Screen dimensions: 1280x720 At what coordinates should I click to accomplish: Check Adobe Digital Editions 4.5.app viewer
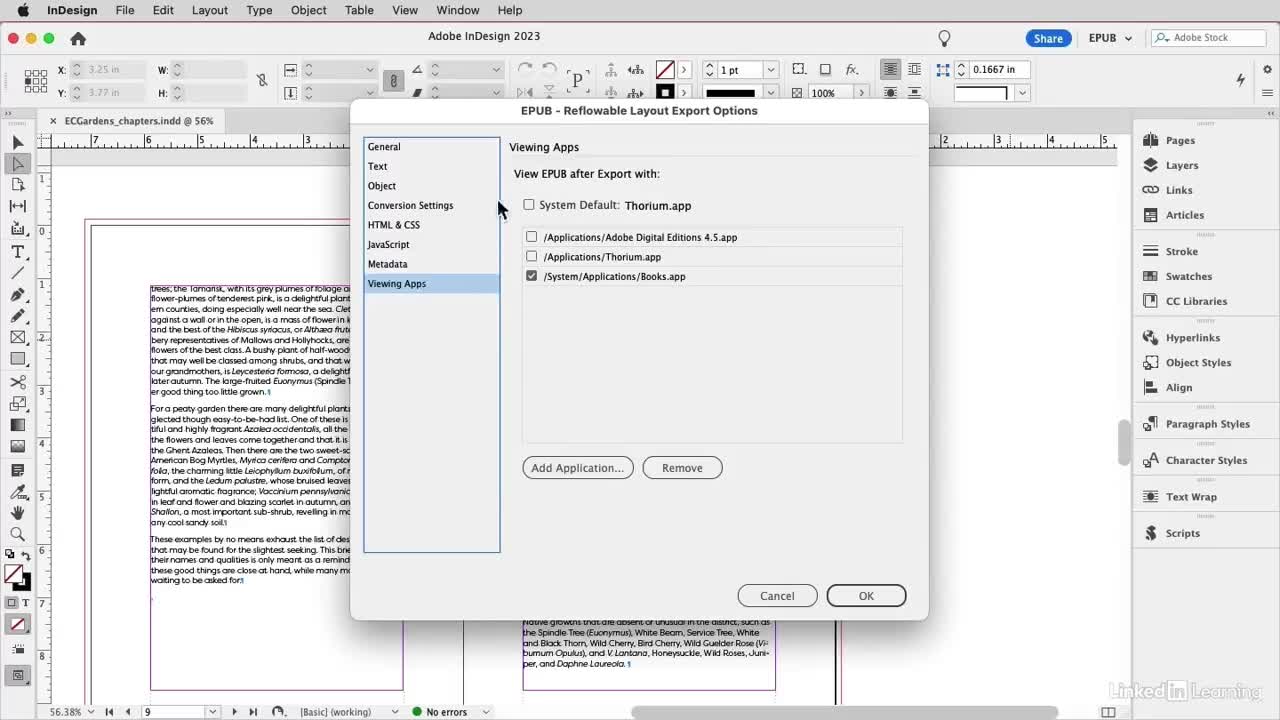pyautogui.click(x=532, y=237)
